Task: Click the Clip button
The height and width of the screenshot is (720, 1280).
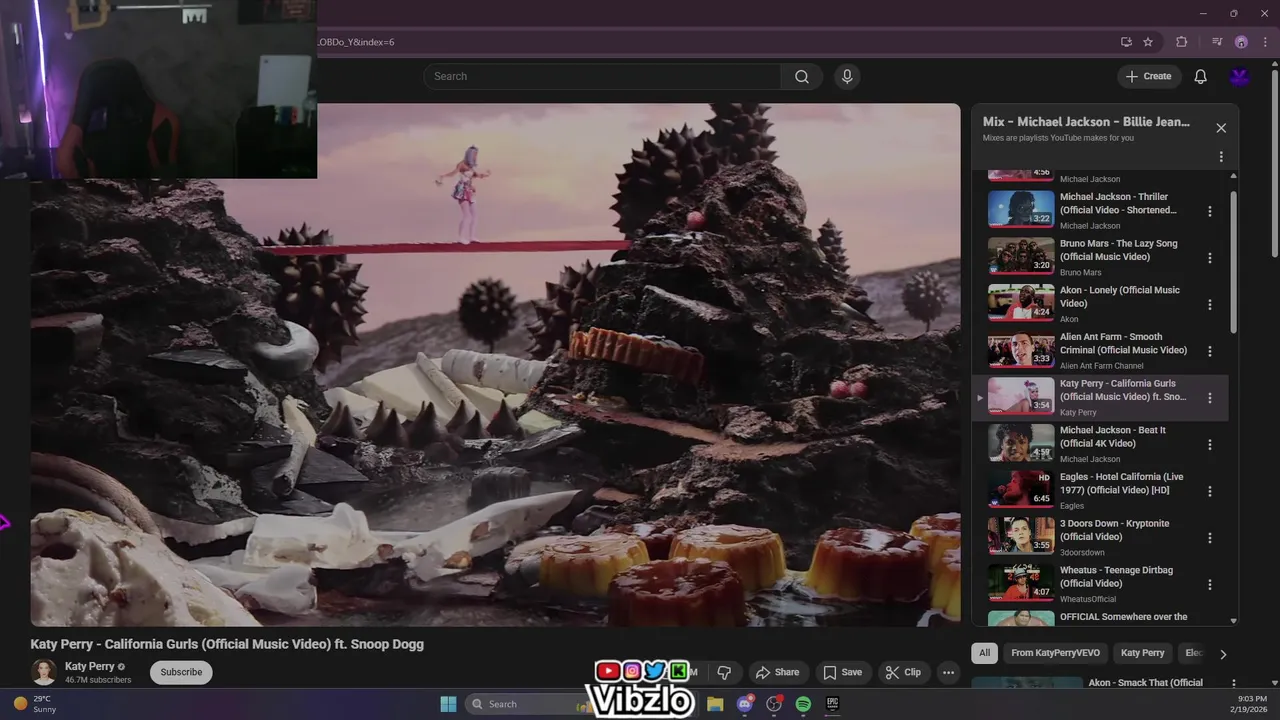Action: coord(903,672)
